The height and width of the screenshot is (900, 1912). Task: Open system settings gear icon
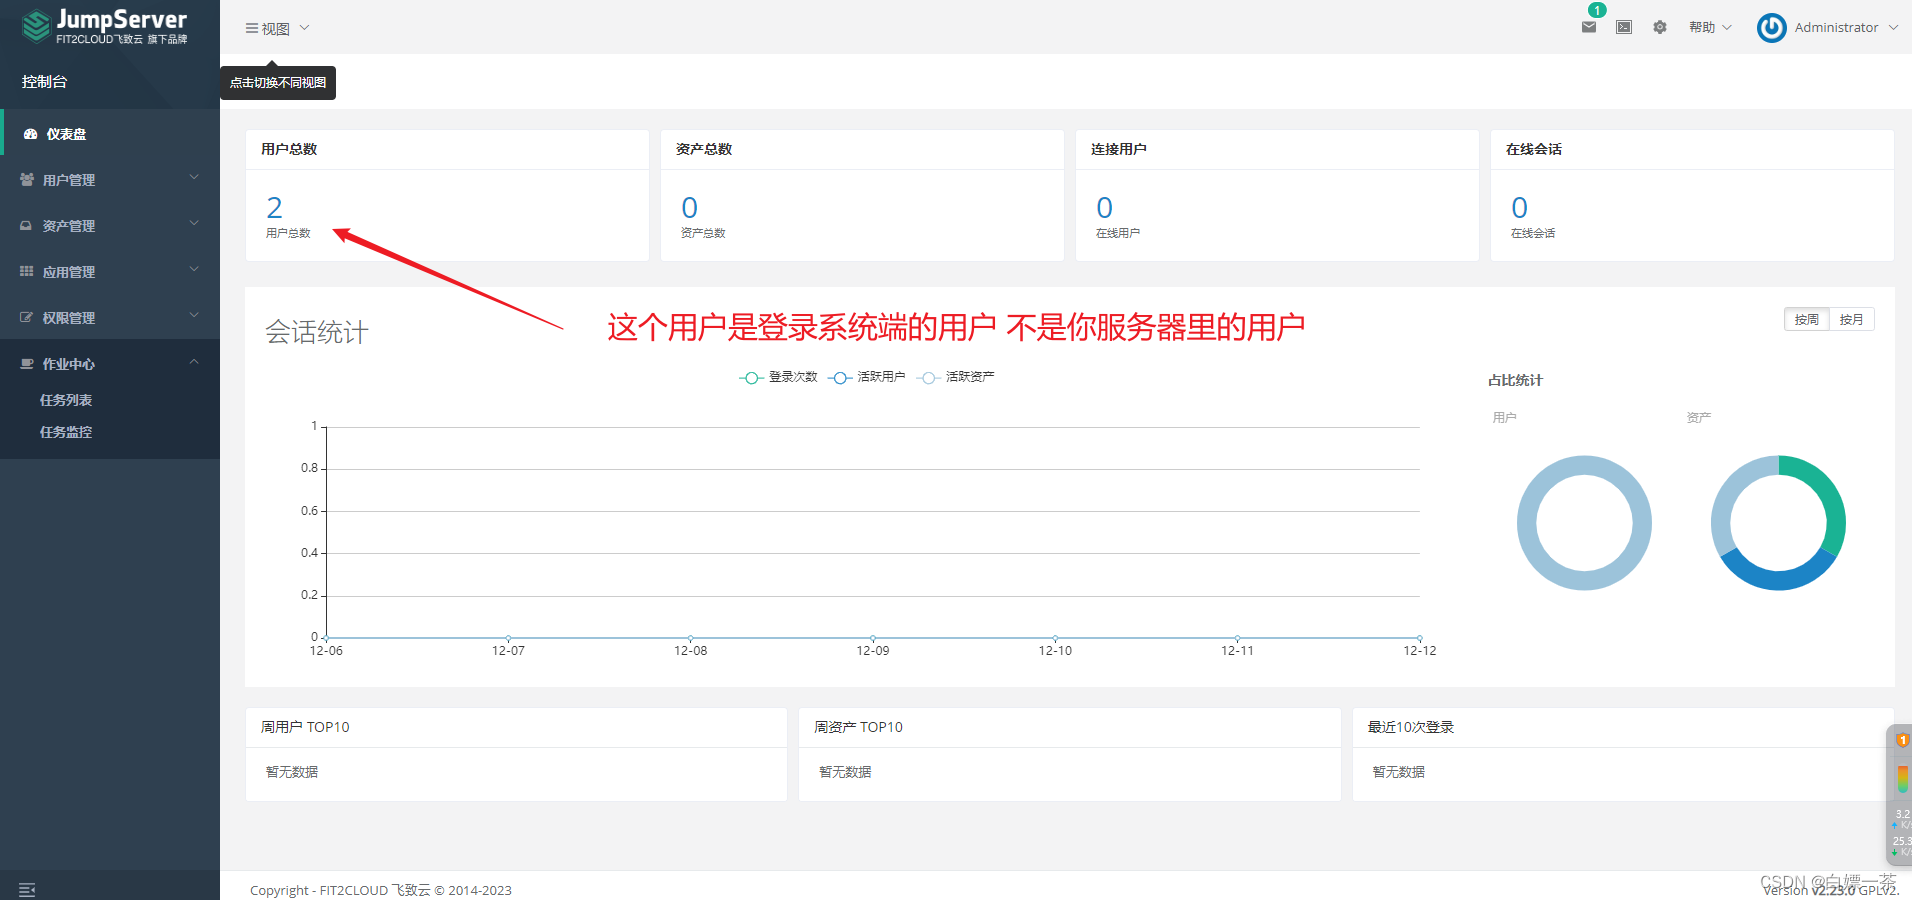[1660, 27]
